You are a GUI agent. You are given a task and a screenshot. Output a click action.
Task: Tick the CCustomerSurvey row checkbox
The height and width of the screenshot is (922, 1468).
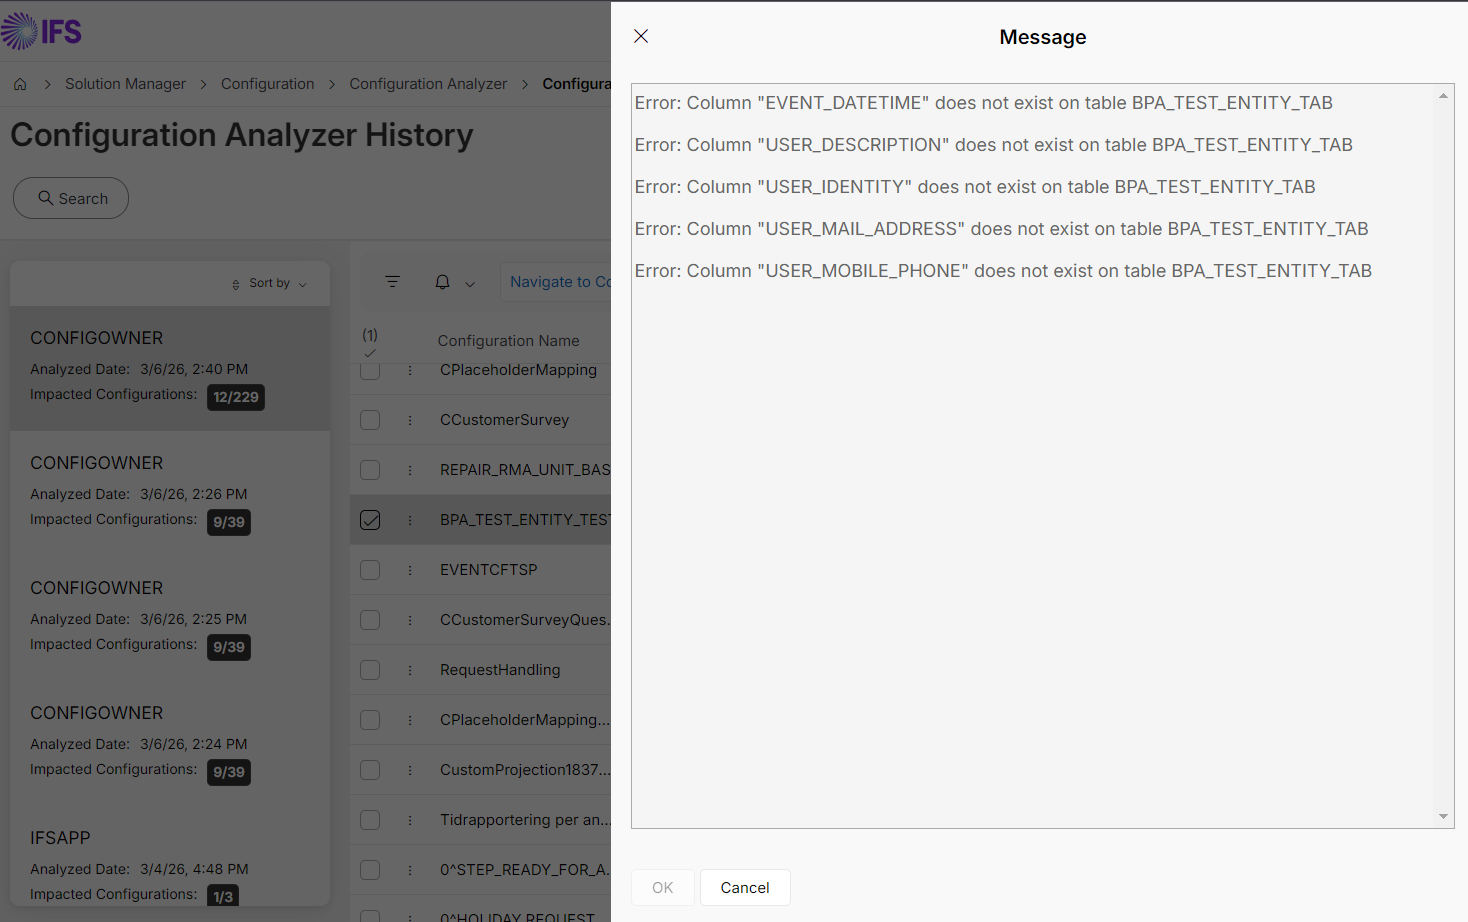[370, 420]
